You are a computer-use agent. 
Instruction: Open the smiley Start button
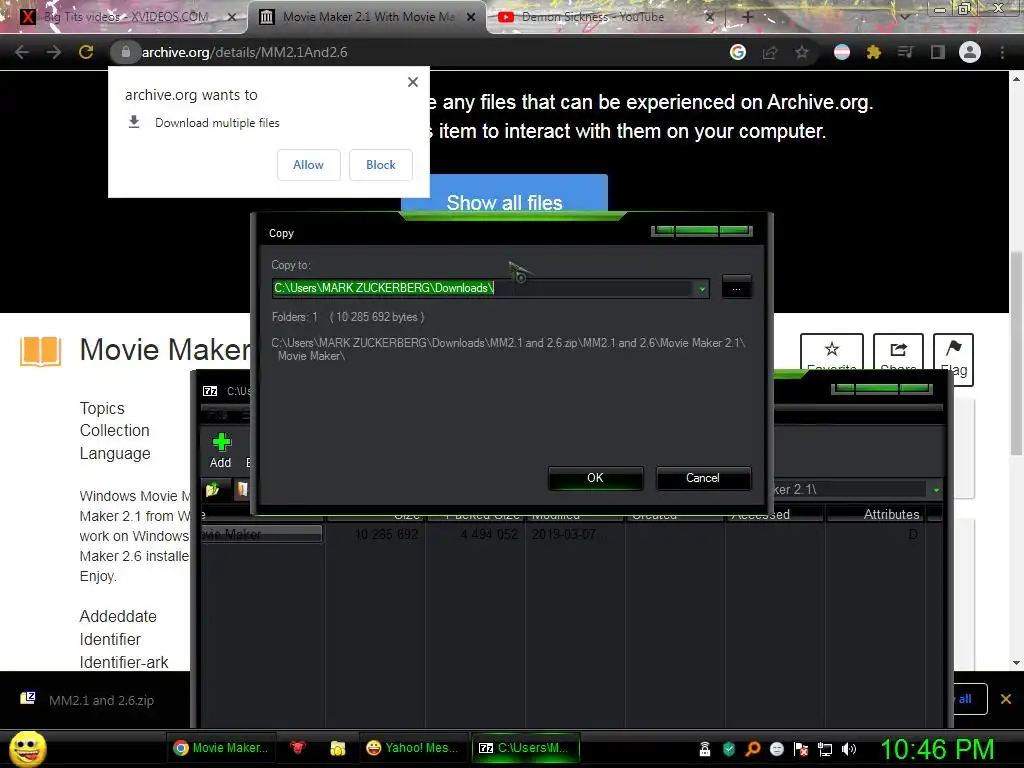point(27,748)
